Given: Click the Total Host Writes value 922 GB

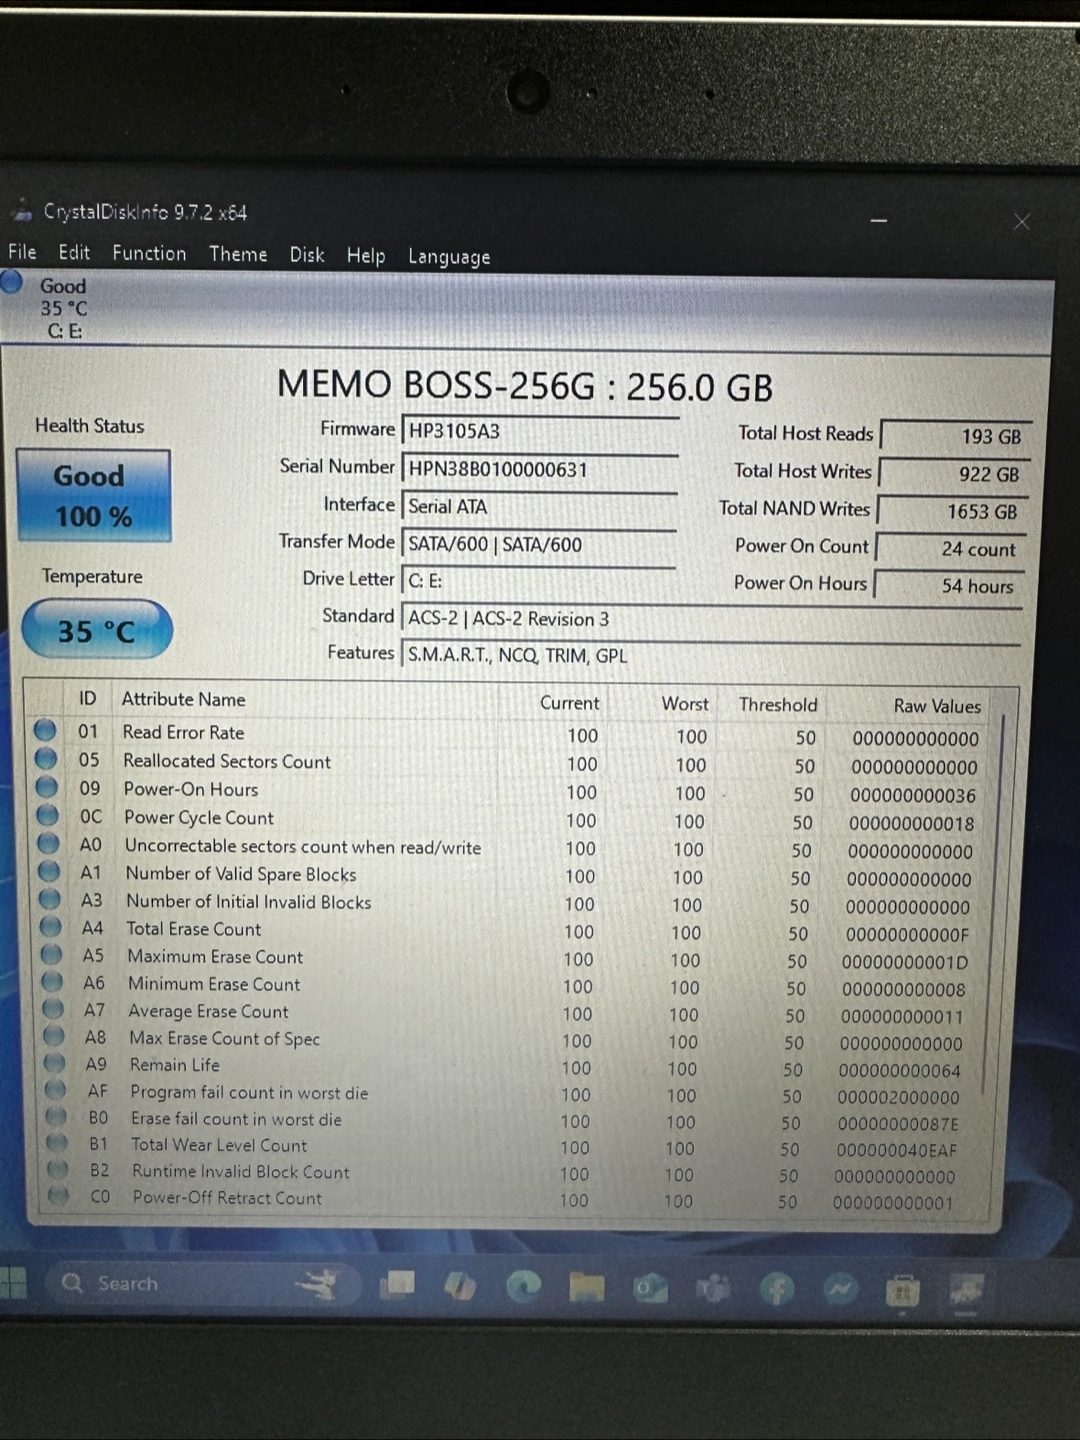Looking at the screenshot, I should tap(953, 474).
